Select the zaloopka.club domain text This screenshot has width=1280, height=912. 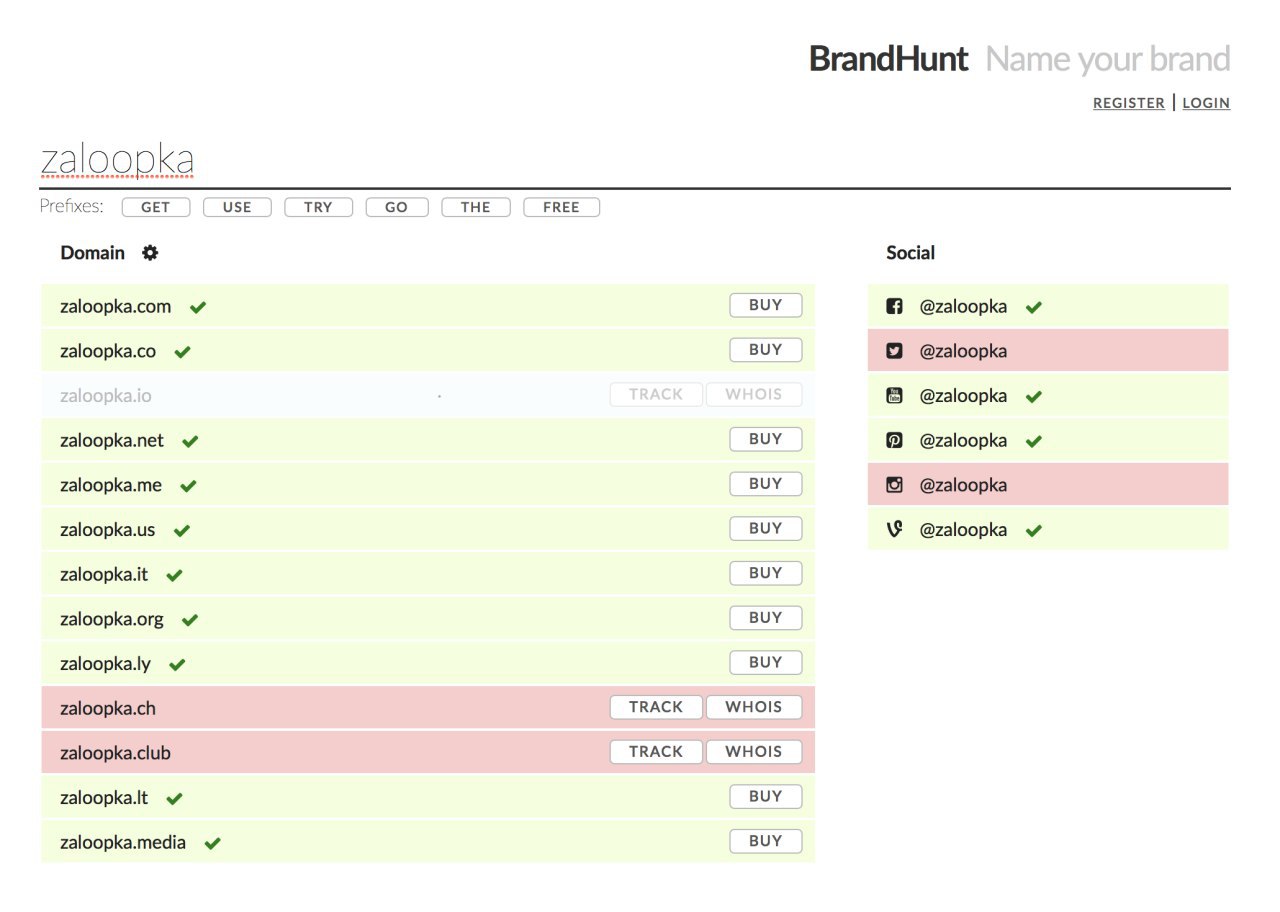(115, 753)
